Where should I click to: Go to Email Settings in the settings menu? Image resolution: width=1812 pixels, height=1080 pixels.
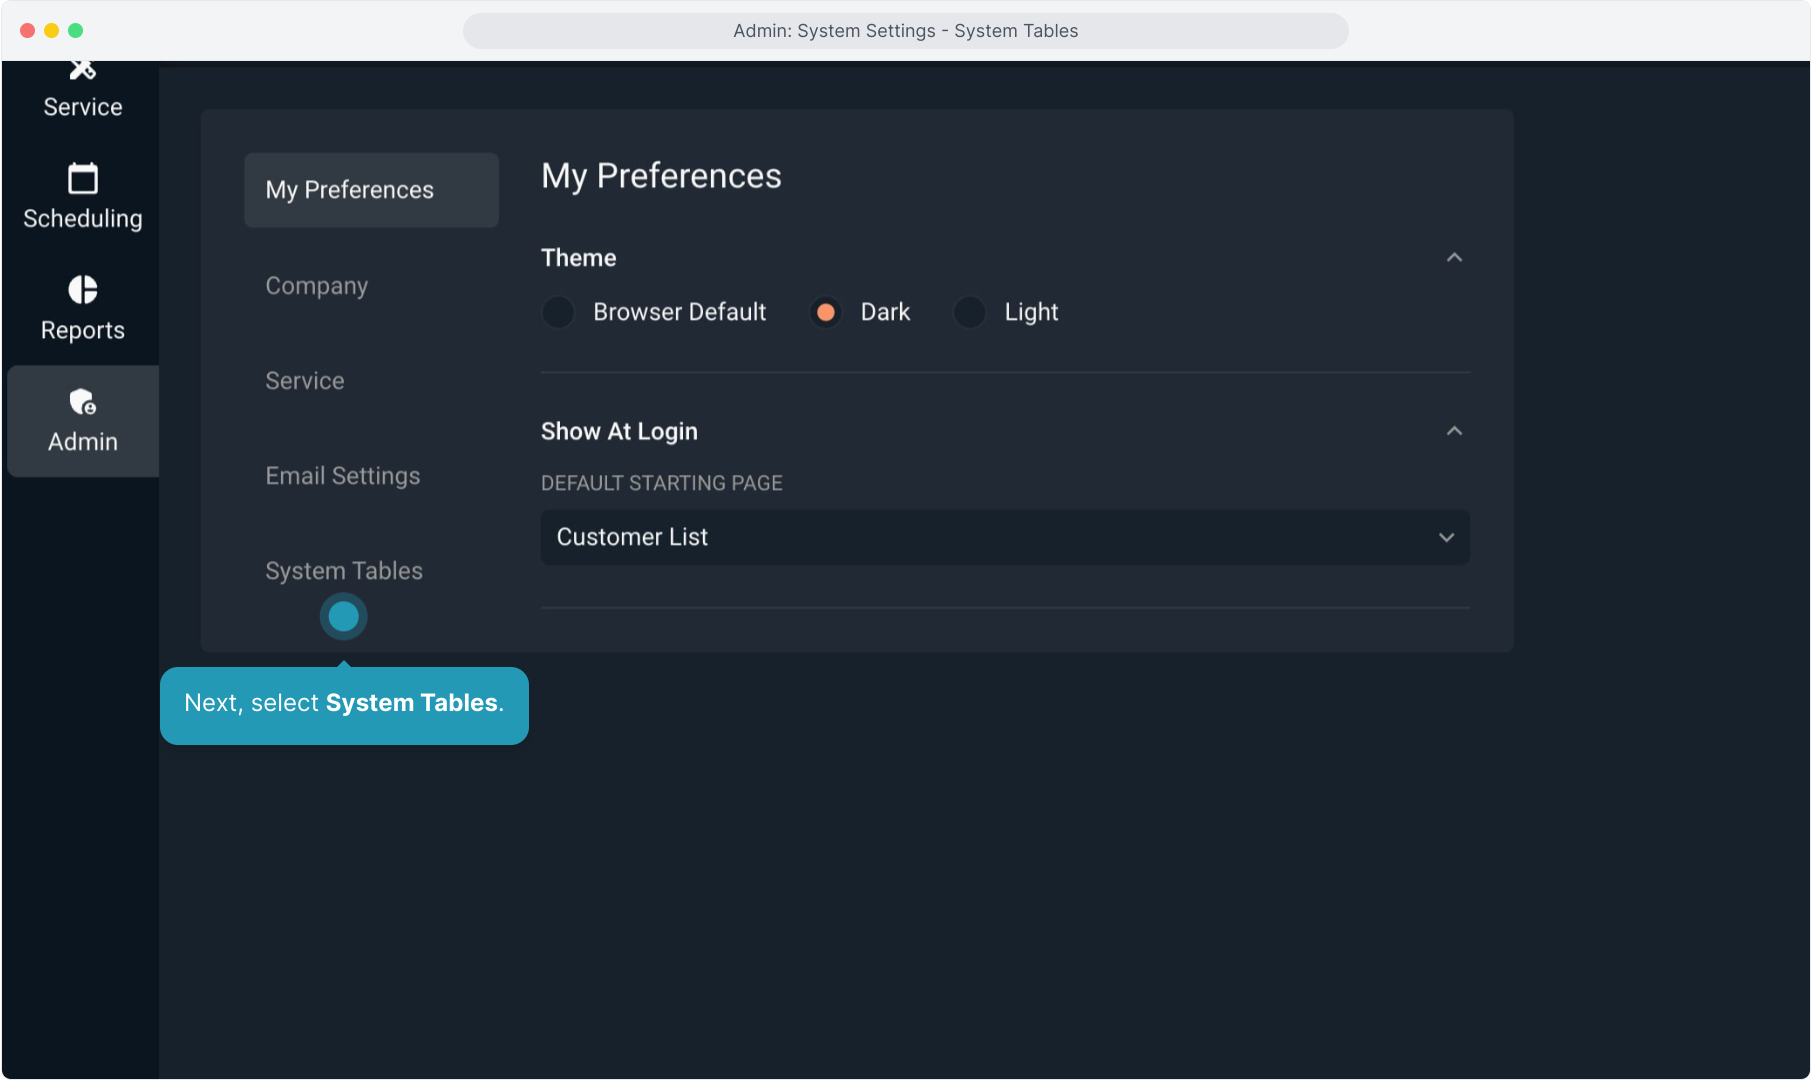[x=342, y=476]
